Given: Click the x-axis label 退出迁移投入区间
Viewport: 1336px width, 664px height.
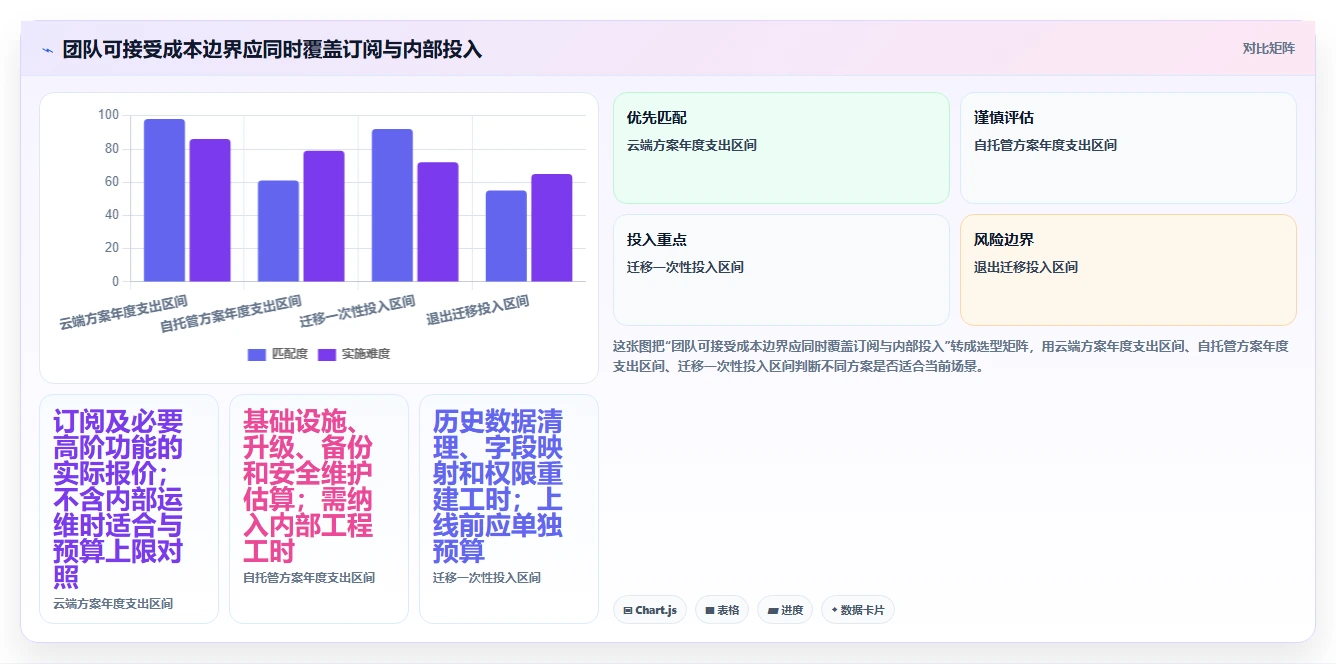Looking at the screenshot, I should [x=478, y=310].
